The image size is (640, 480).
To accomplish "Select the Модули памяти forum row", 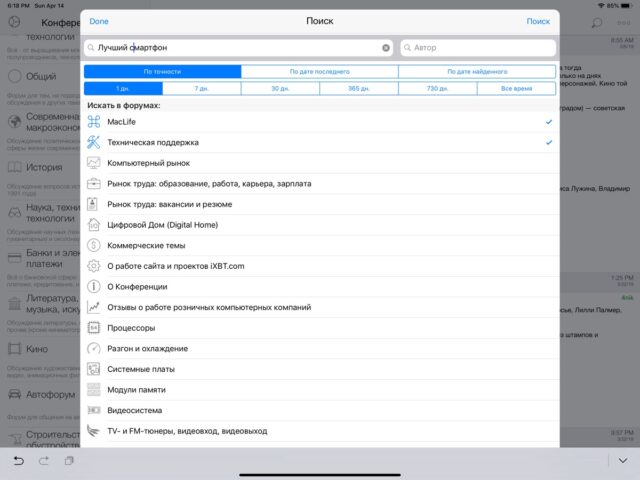I will coord(320,390).
